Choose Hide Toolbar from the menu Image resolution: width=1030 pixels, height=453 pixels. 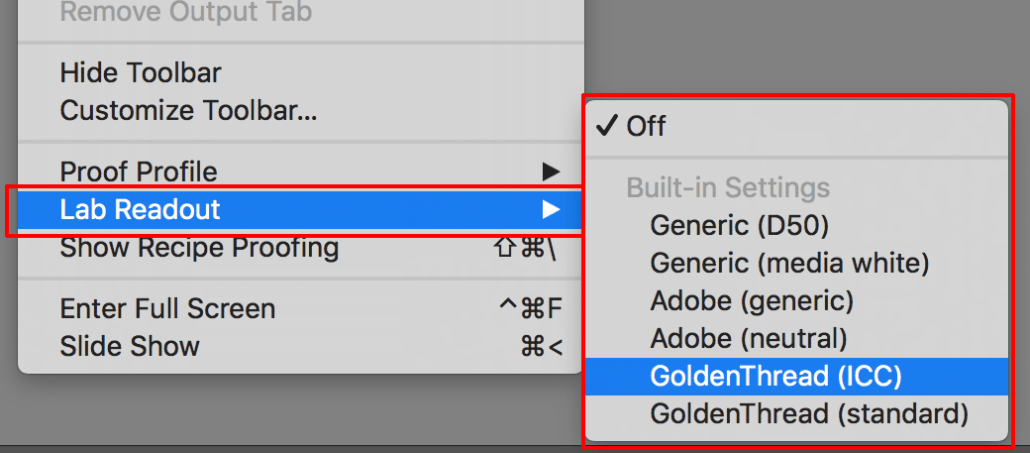pos(140,73)
